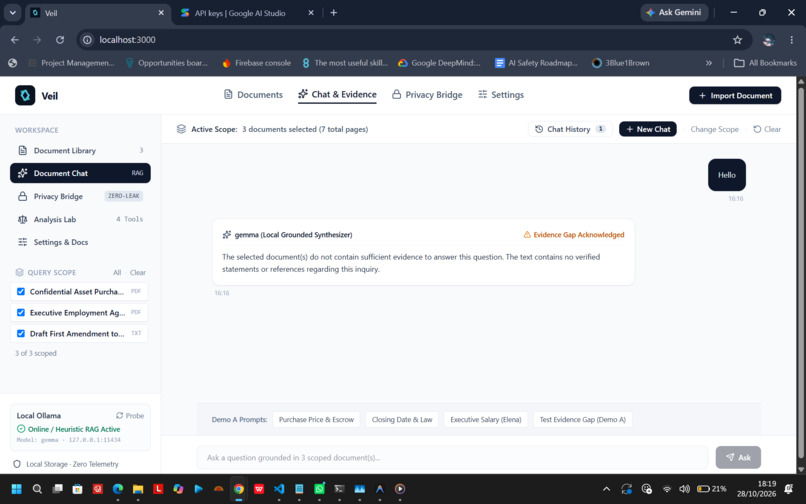Viewport: 806px width, 504px height.
Task: Uncheck Confidential Asset Purchase document
Action: [x=21, y=292]
